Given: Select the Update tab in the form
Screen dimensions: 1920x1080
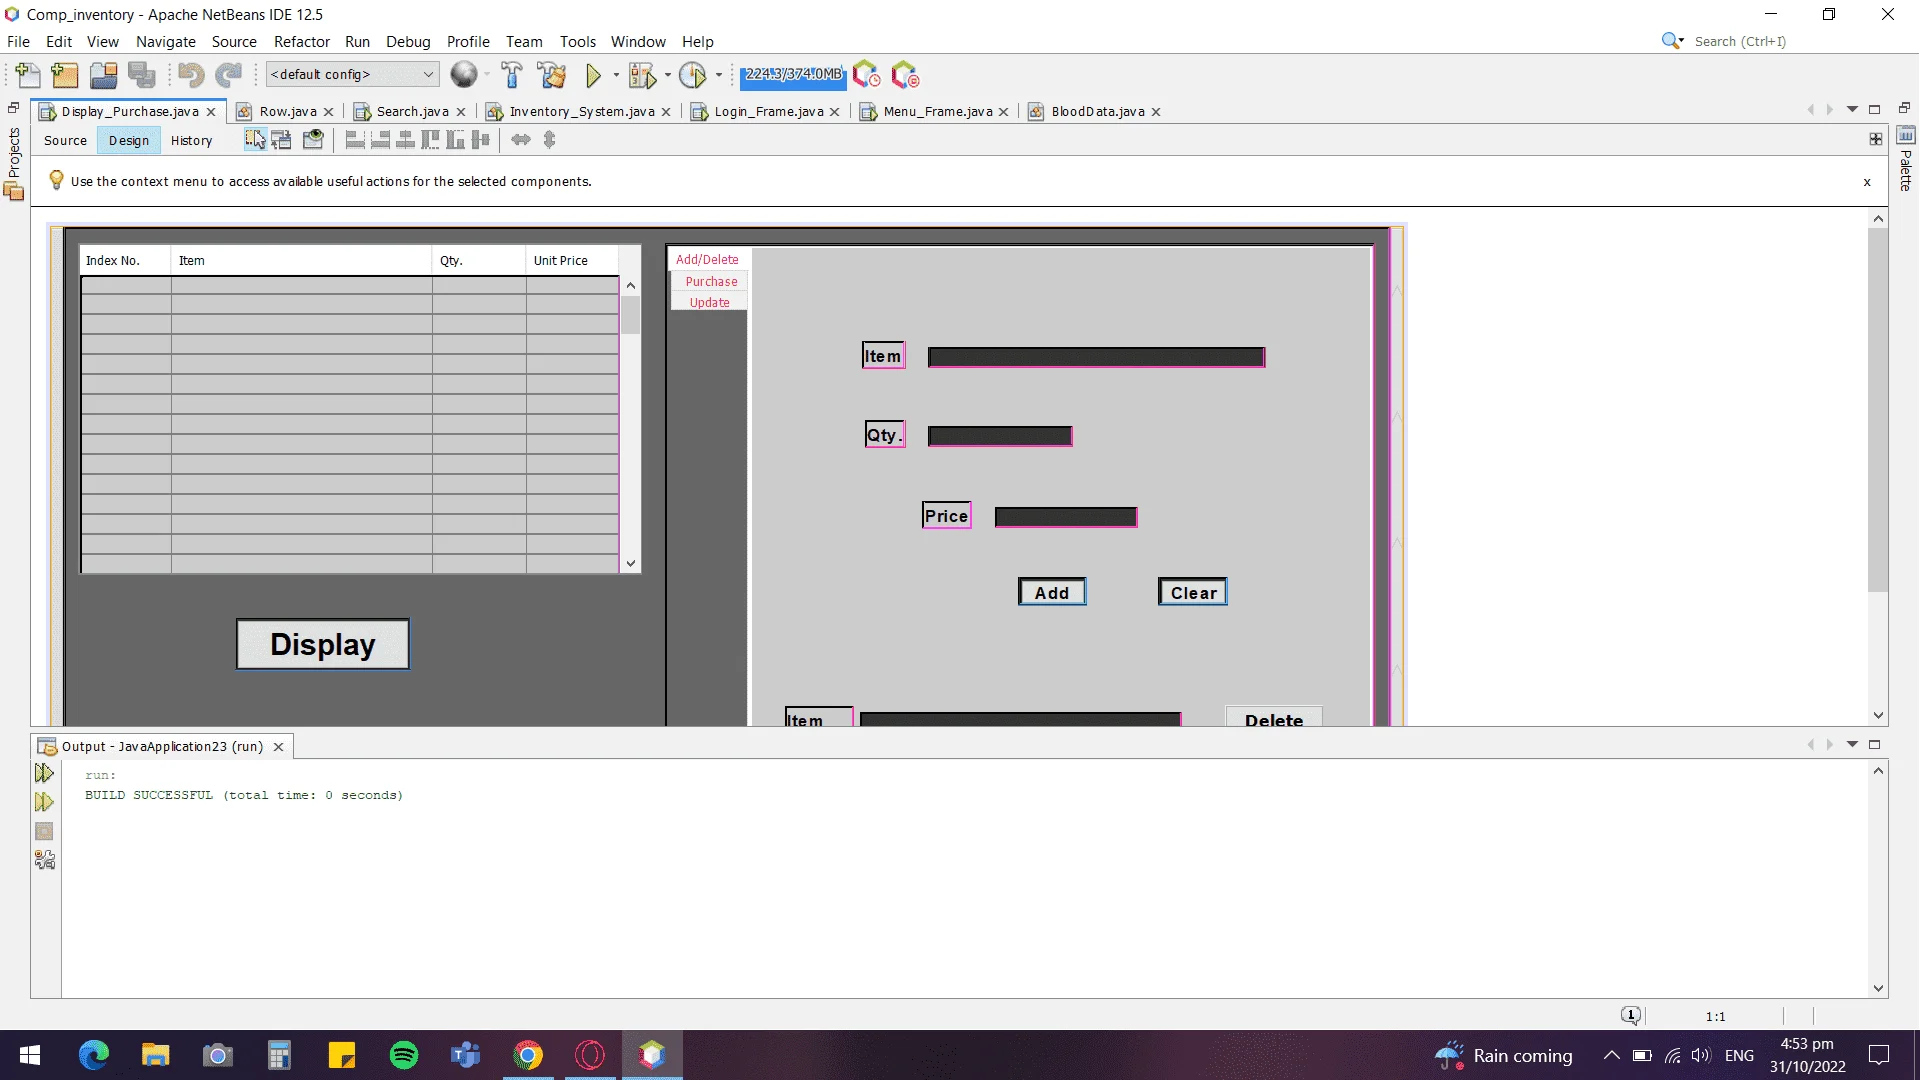Looking at the screenshot, I should click(709, 302).
